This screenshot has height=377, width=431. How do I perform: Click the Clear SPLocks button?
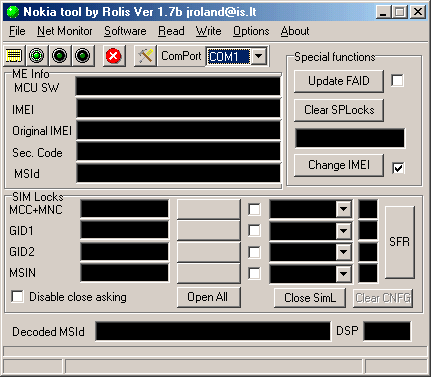tap(339, 110)
